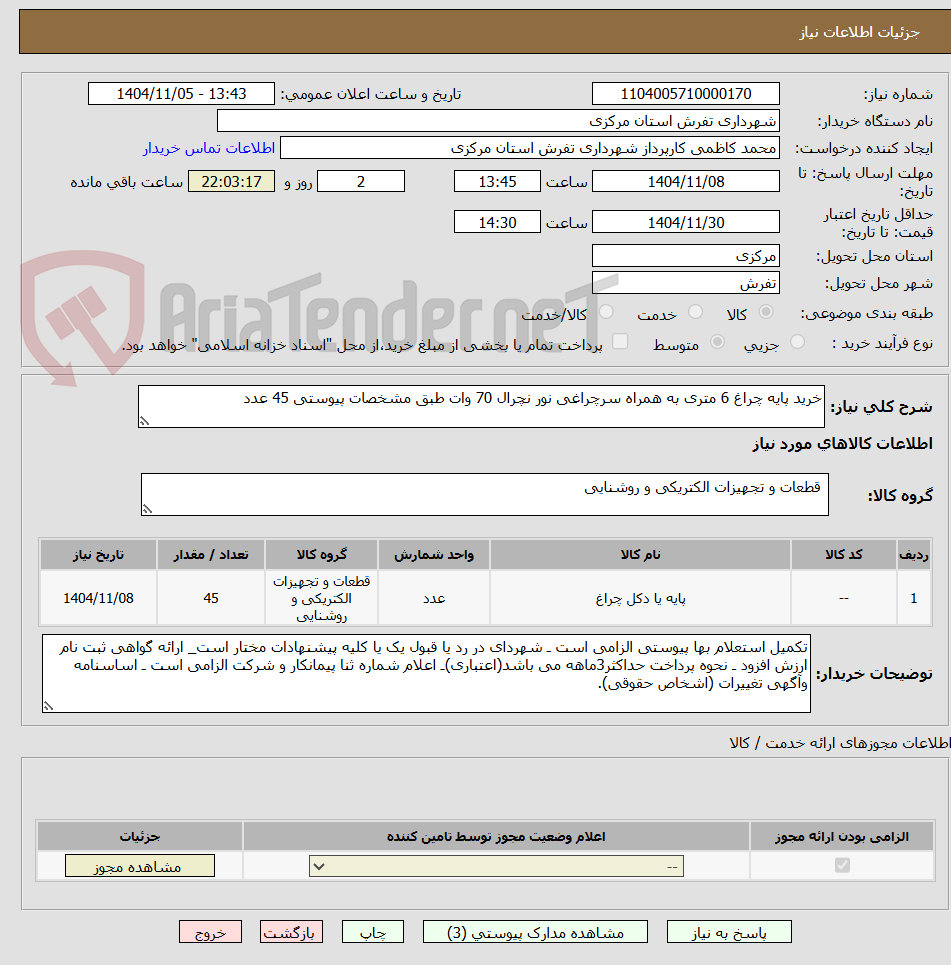Image resolution: width=951 pixels, height=965 pixels.
Task: Click the quantity cell 45
Action: click(211, 598)
